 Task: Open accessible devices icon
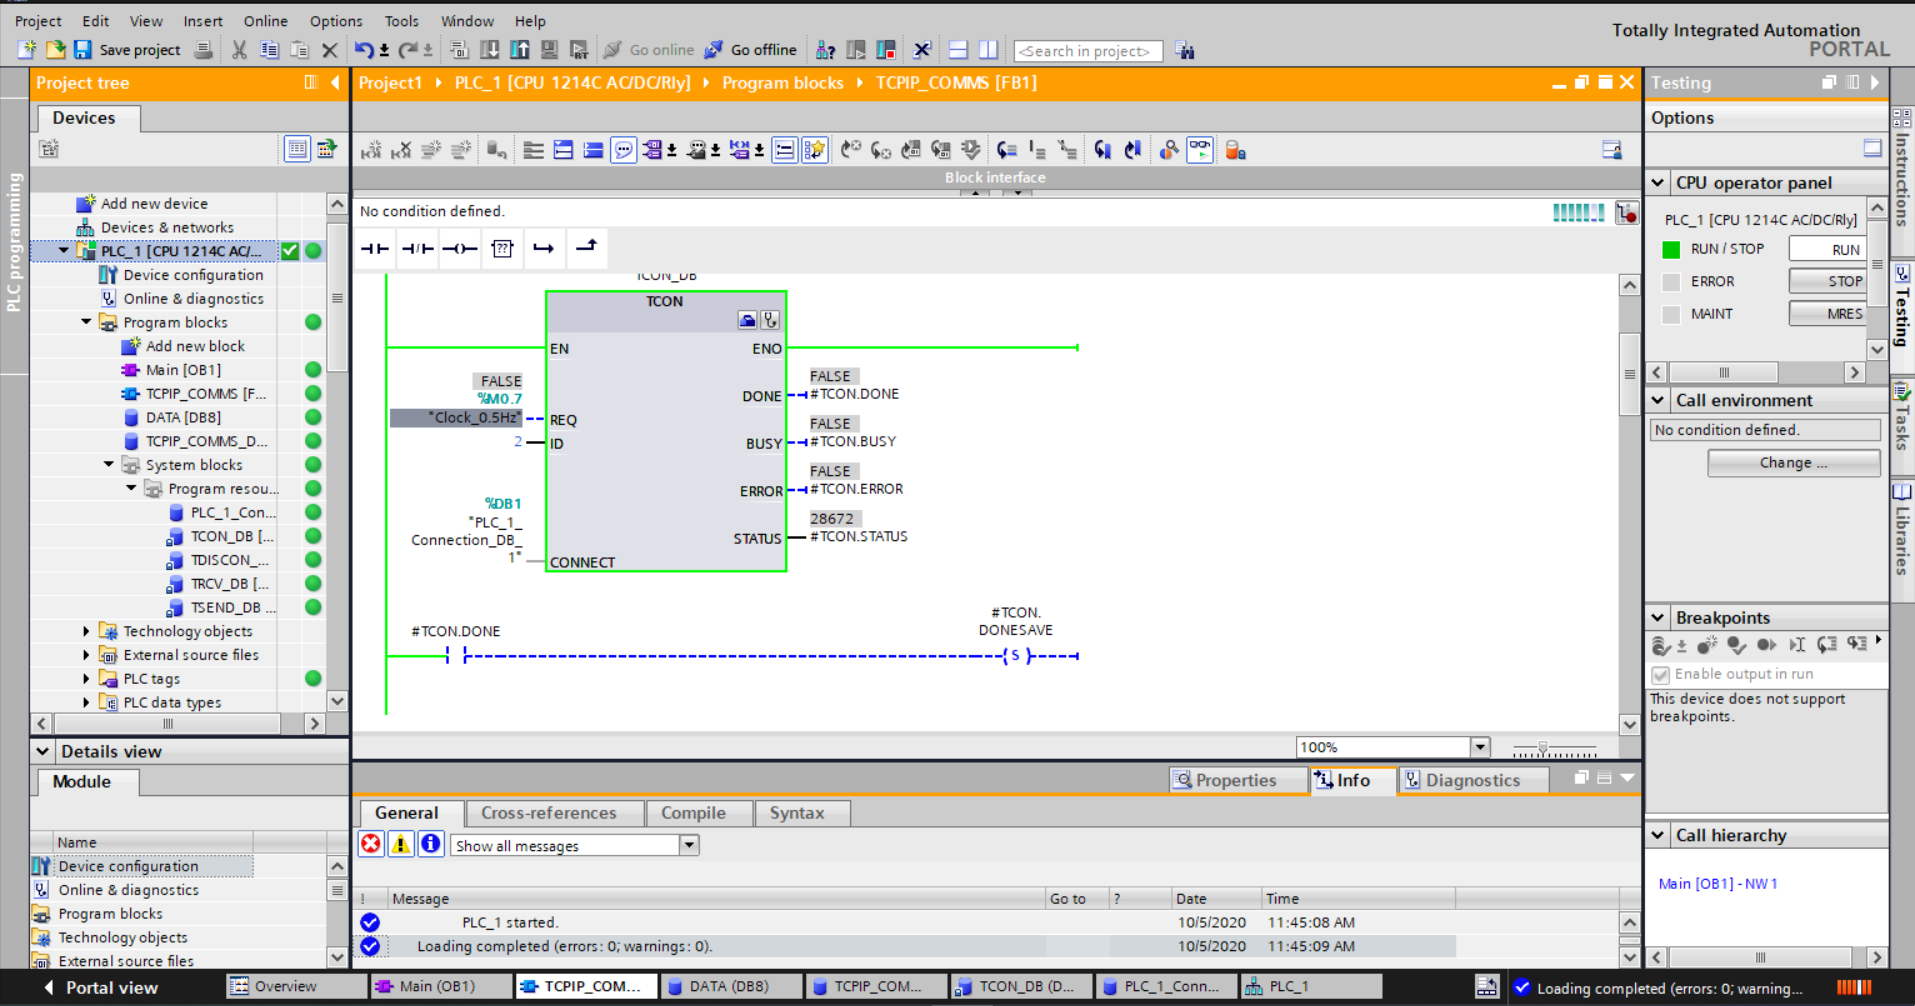[825, 50]
